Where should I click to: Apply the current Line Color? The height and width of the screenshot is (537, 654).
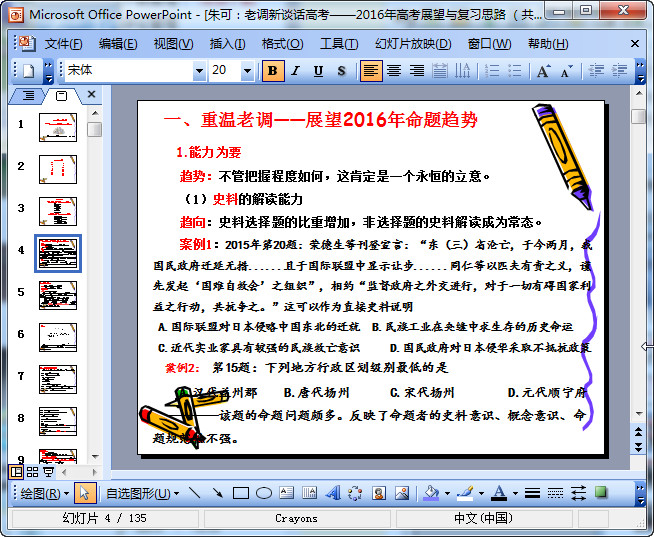[x=465, y=494]
